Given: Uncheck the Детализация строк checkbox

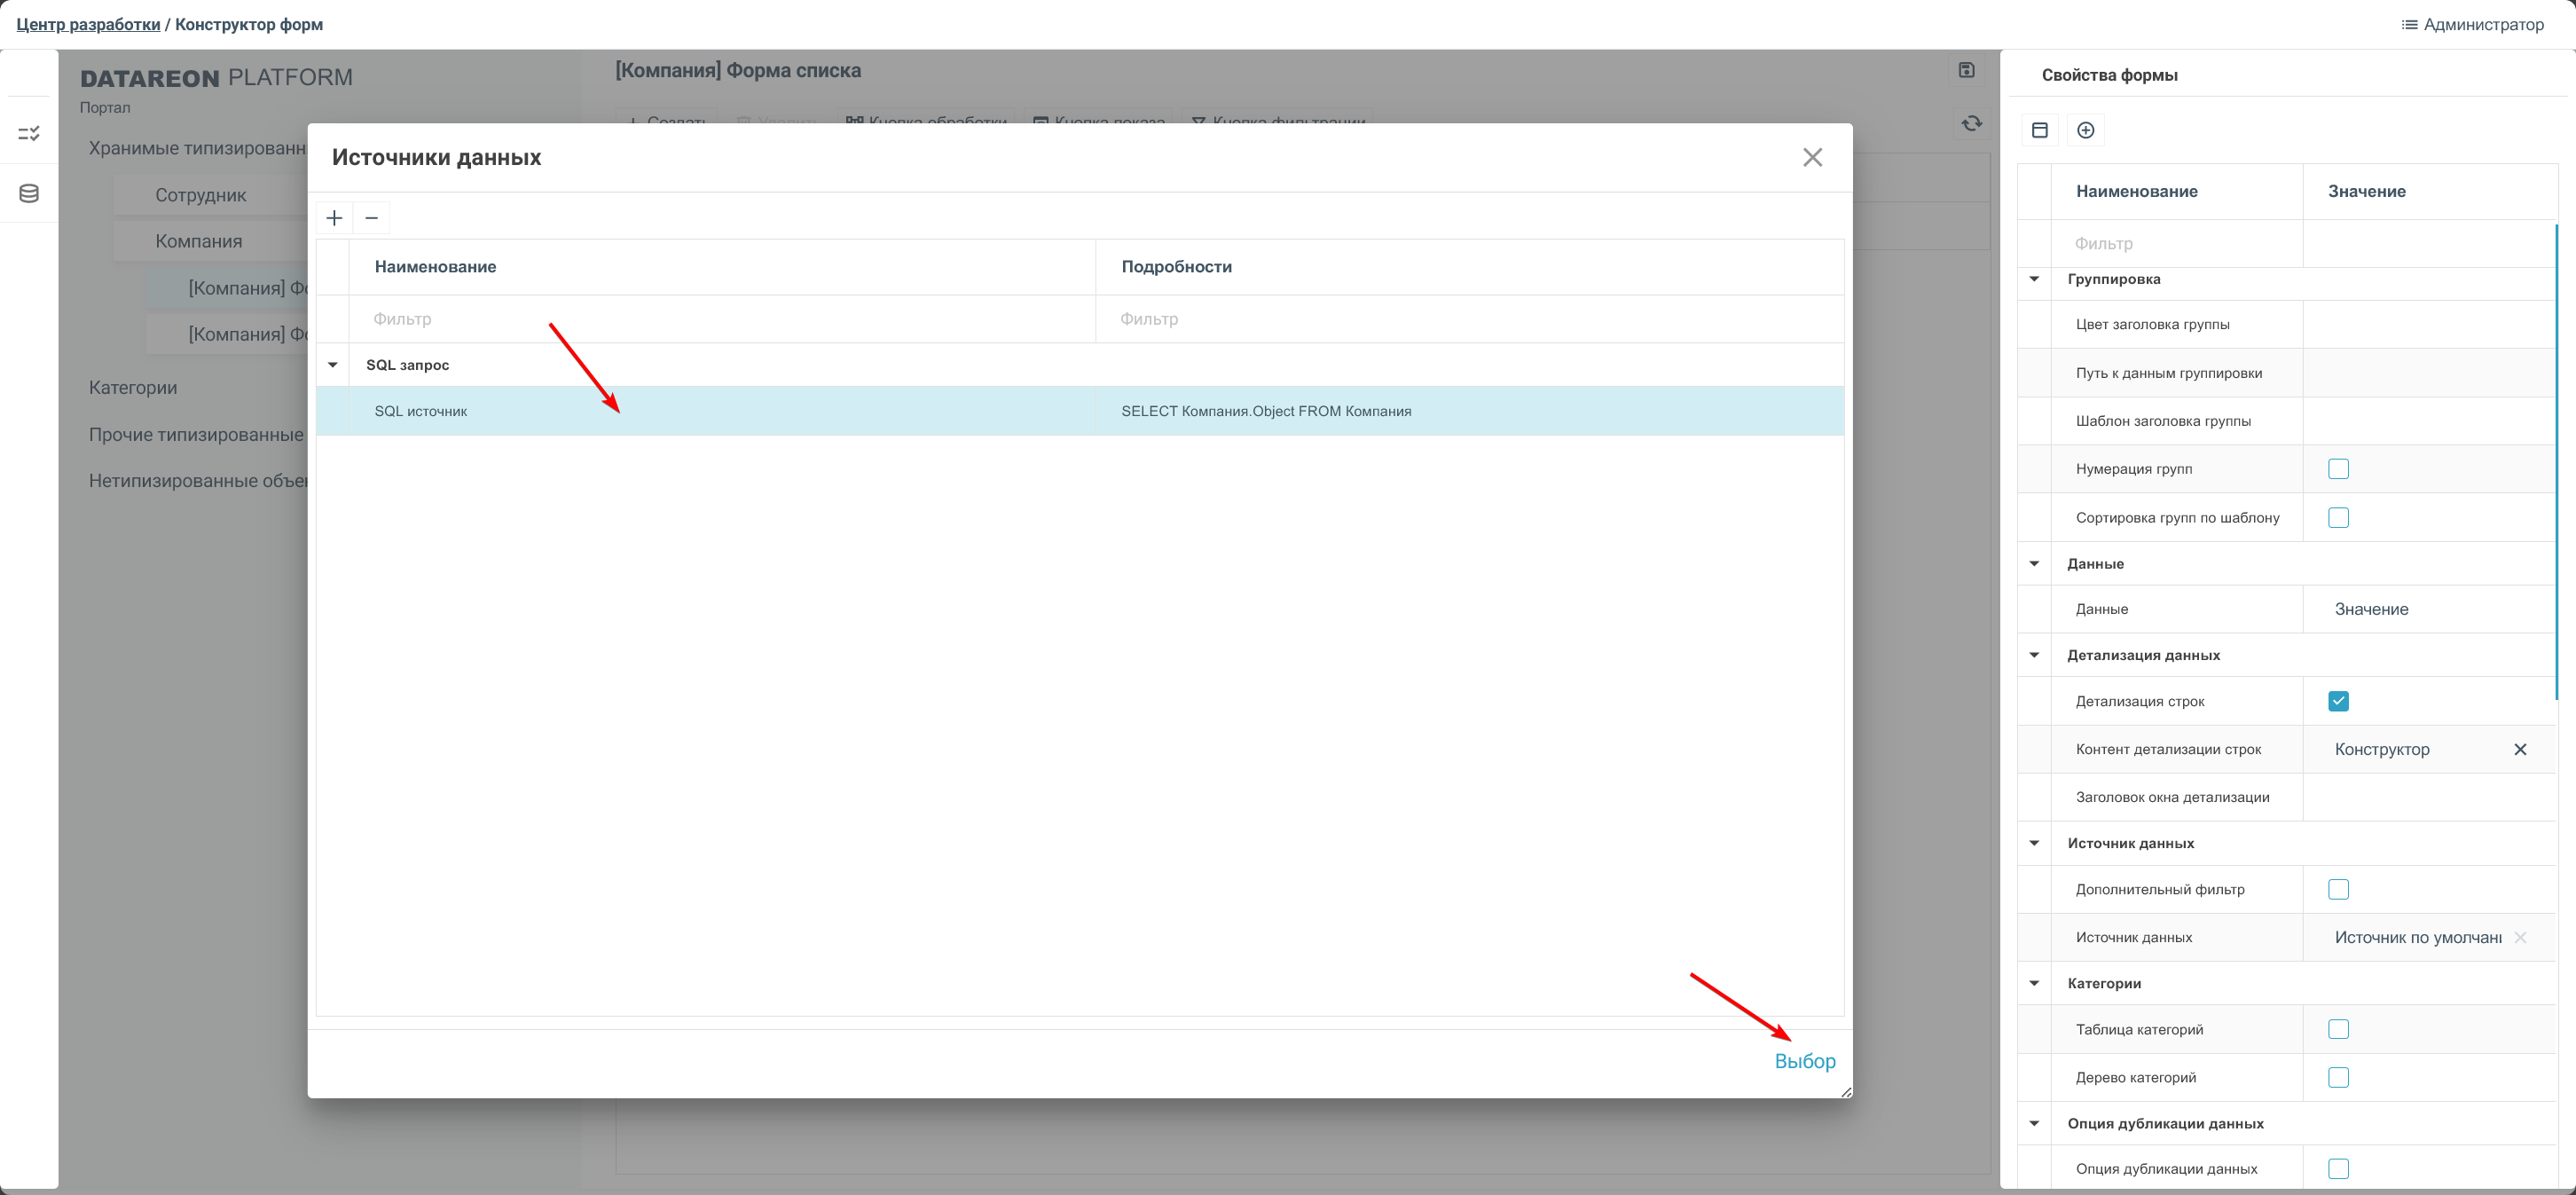Looking at the screenshot, I should pos(2337,701).
